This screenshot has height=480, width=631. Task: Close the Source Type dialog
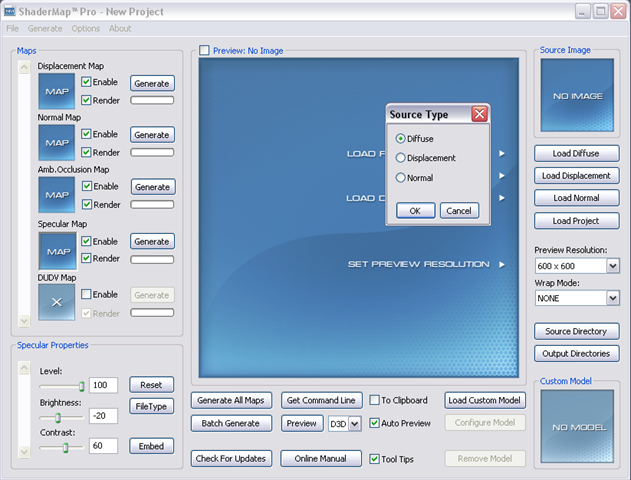pyautogui.click(x=479, y=114)
